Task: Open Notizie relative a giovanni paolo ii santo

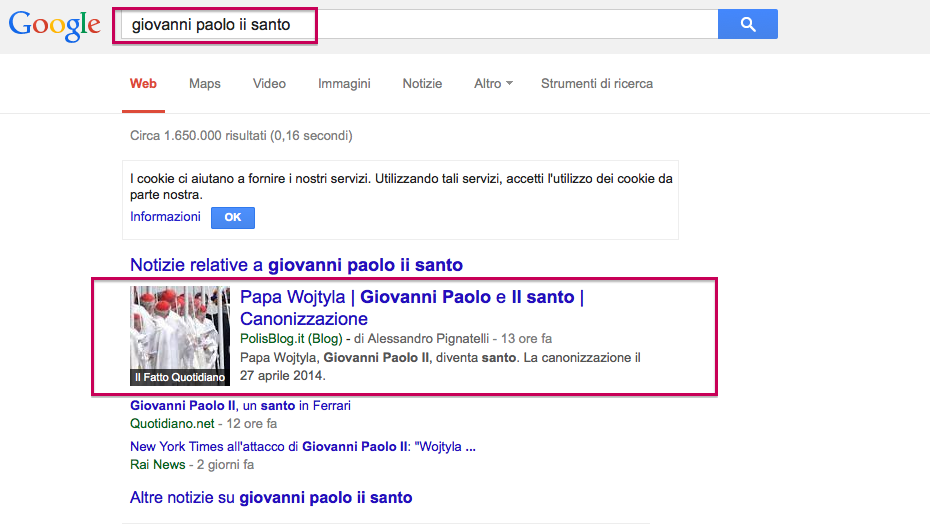Action: (x=296, y=264)
